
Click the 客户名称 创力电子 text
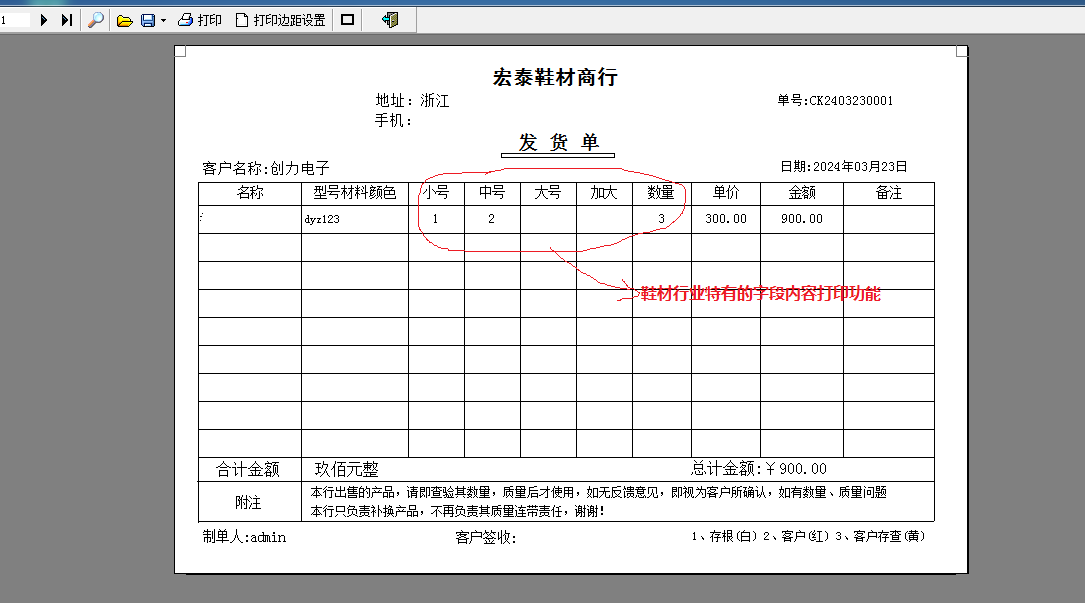(266, 168)
